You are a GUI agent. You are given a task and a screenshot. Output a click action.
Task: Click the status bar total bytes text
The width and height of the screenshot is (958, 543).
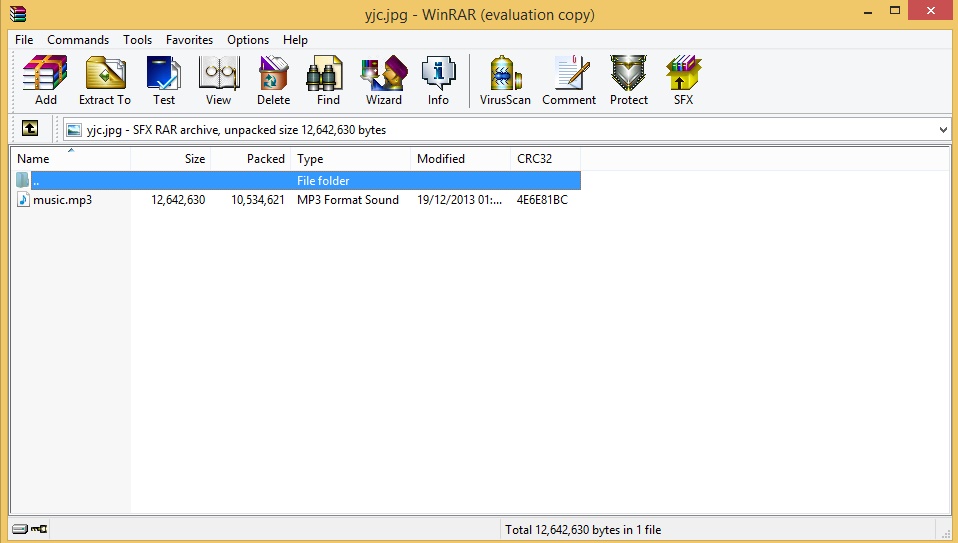[x=583, y=530]
